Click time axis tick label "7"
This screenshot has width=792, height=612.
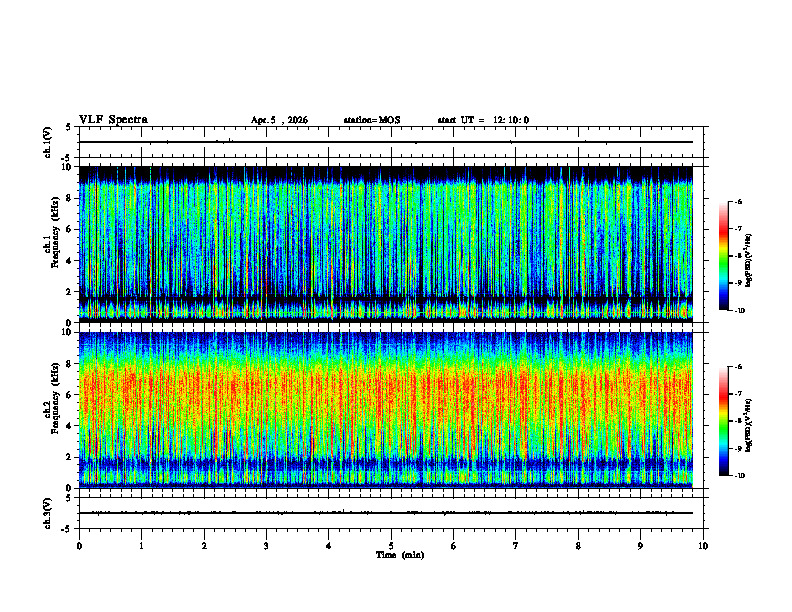[516, 546]
